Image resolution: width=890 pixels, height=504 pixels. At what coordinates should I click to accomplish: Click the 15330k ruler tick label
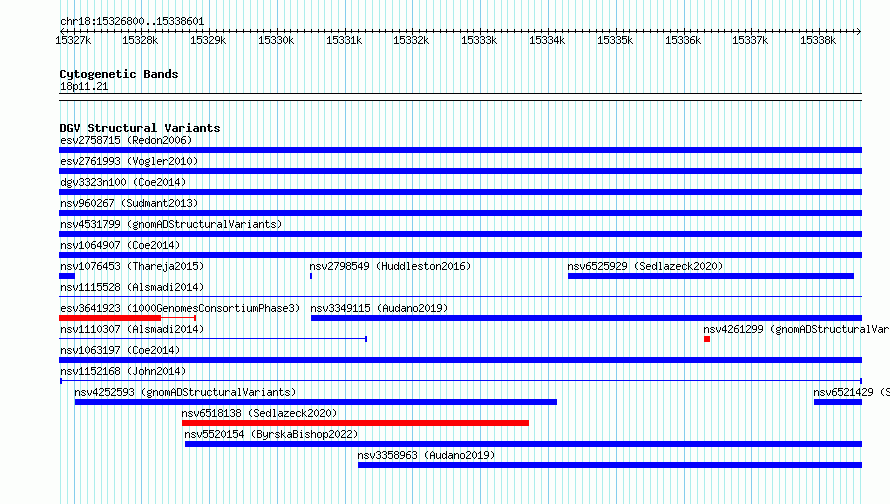click(276, 40)
